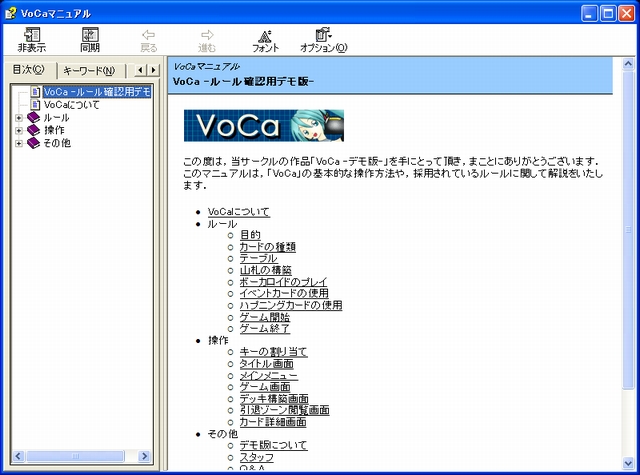Open the デモ版について link

[273, 445]
